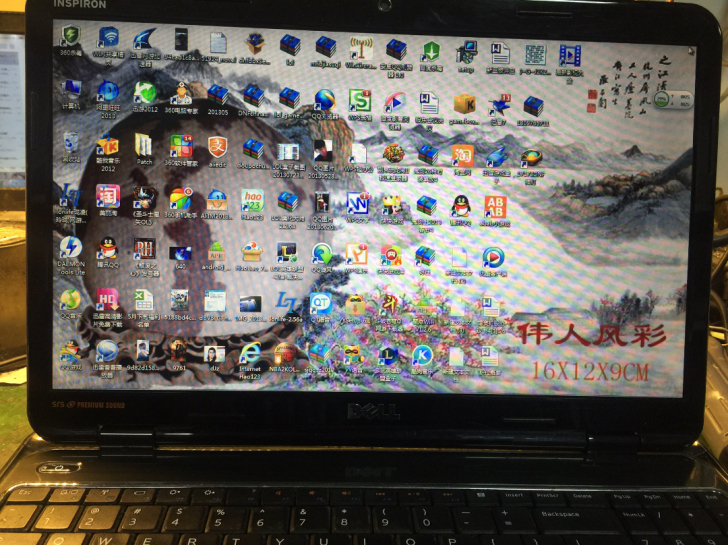Launch hao123 shortcut icon

[252, 201]
